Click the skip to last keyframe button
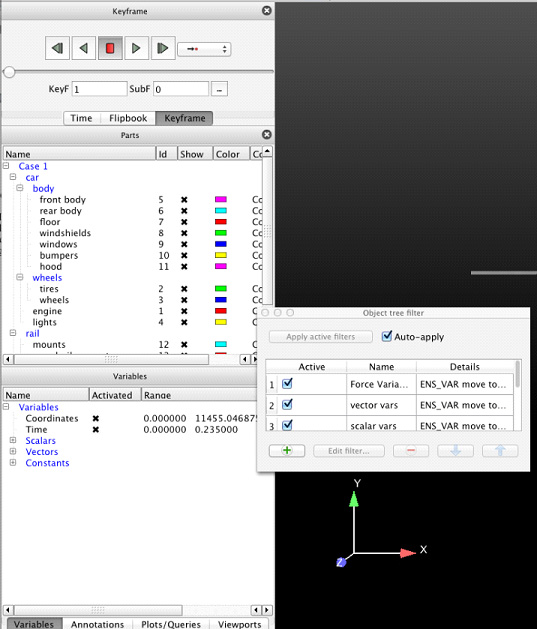Image resolution: width=537 pixels, height=629 pixels. click(x=163, y=49)
